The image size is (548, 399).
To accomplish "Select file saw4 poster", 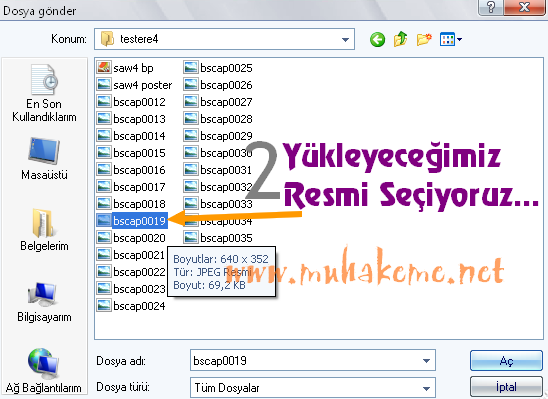I will tap(135, 85).
